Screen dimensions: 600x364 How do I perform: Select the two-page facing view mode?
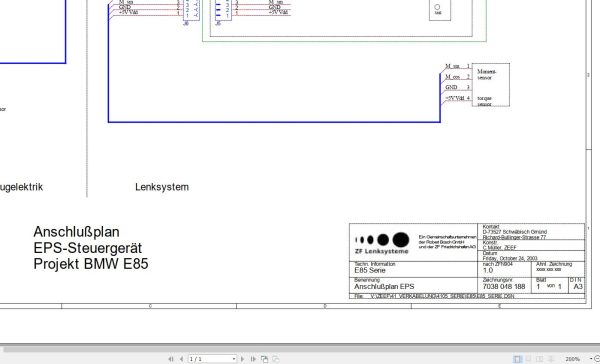coord(540,359)
